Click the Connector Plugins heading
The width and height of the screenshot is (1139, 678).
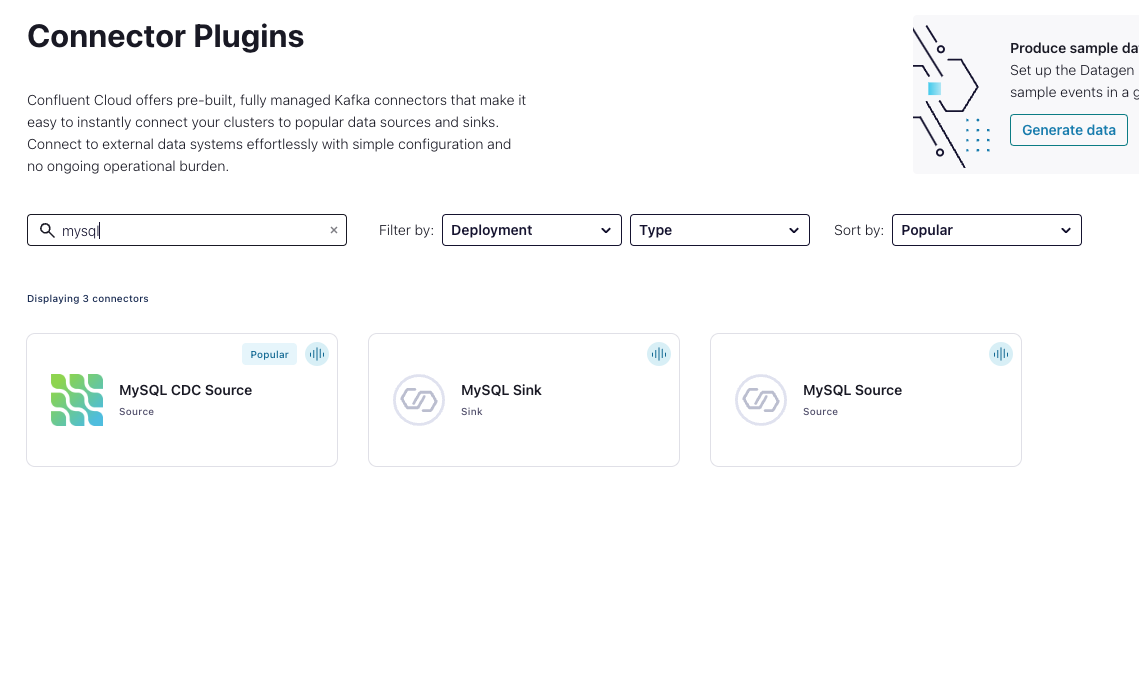(166, 36)
